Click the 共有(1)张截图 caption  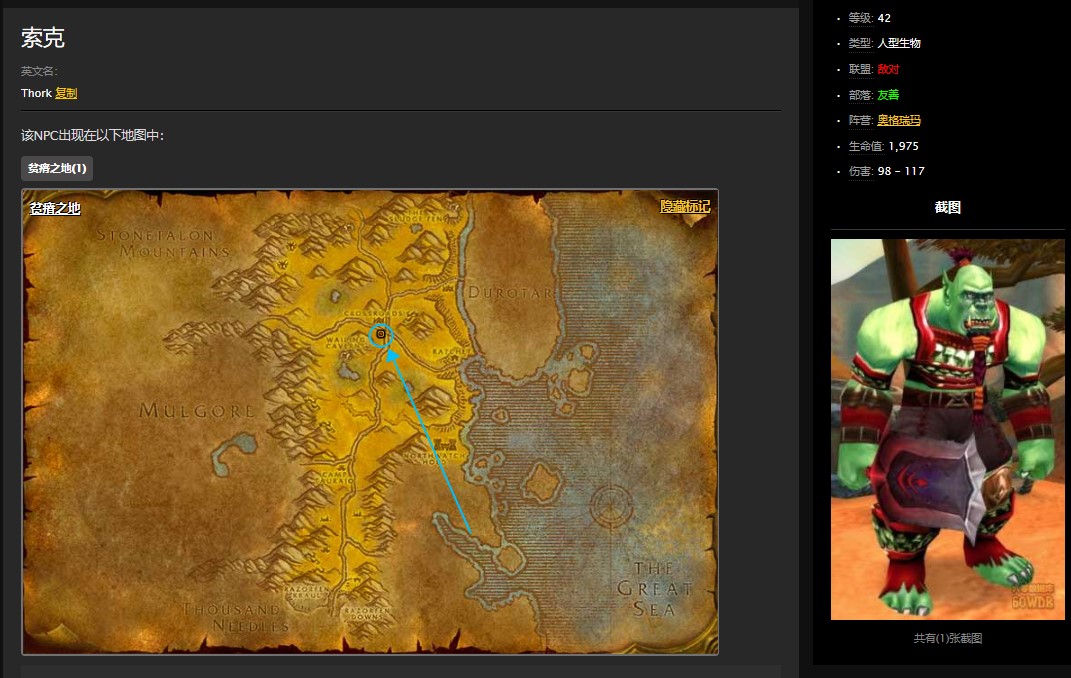point(947,638)
